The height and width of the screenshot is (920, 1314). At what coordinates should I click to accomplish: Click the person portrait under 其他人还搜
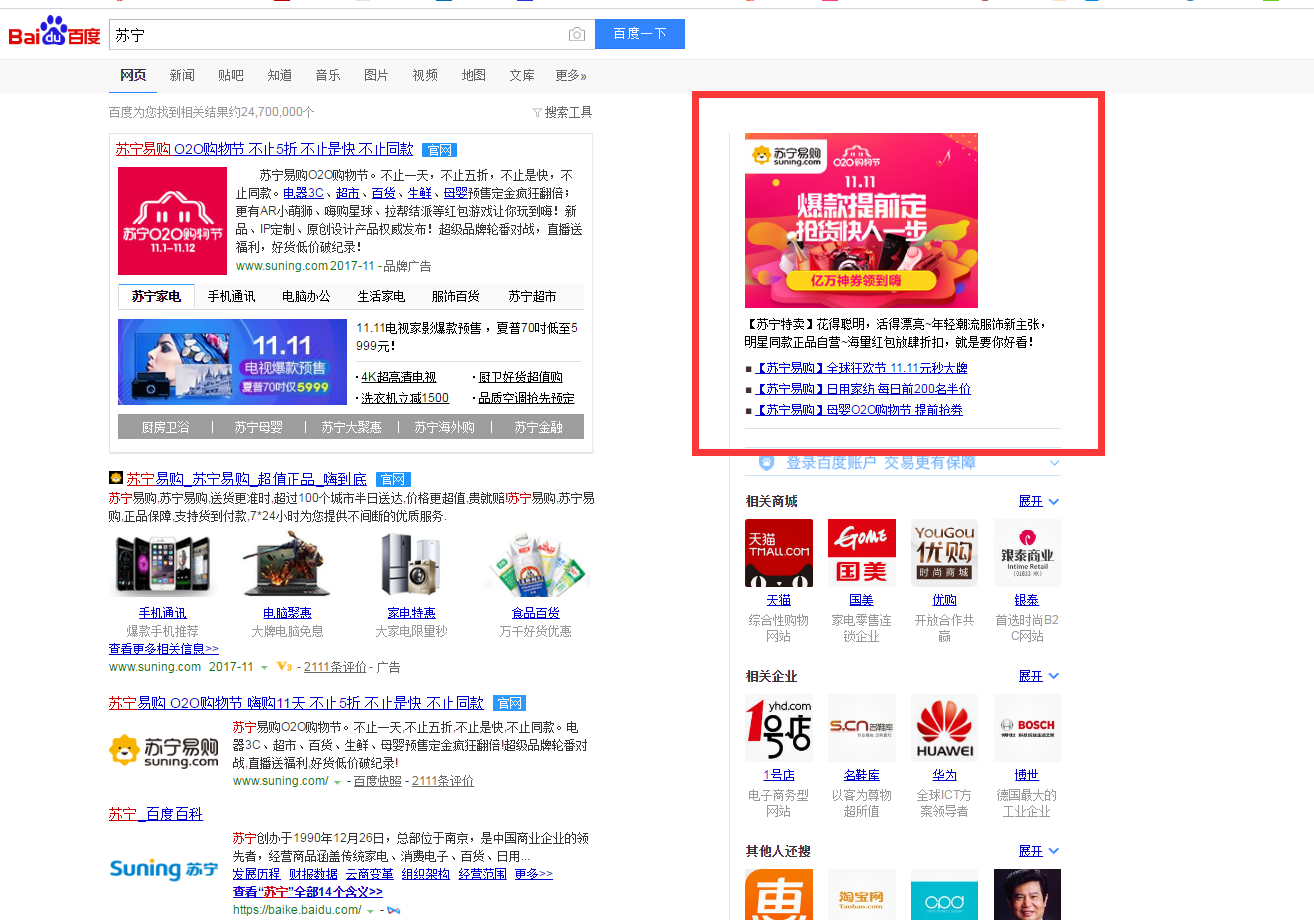[x=1028, y=894]
